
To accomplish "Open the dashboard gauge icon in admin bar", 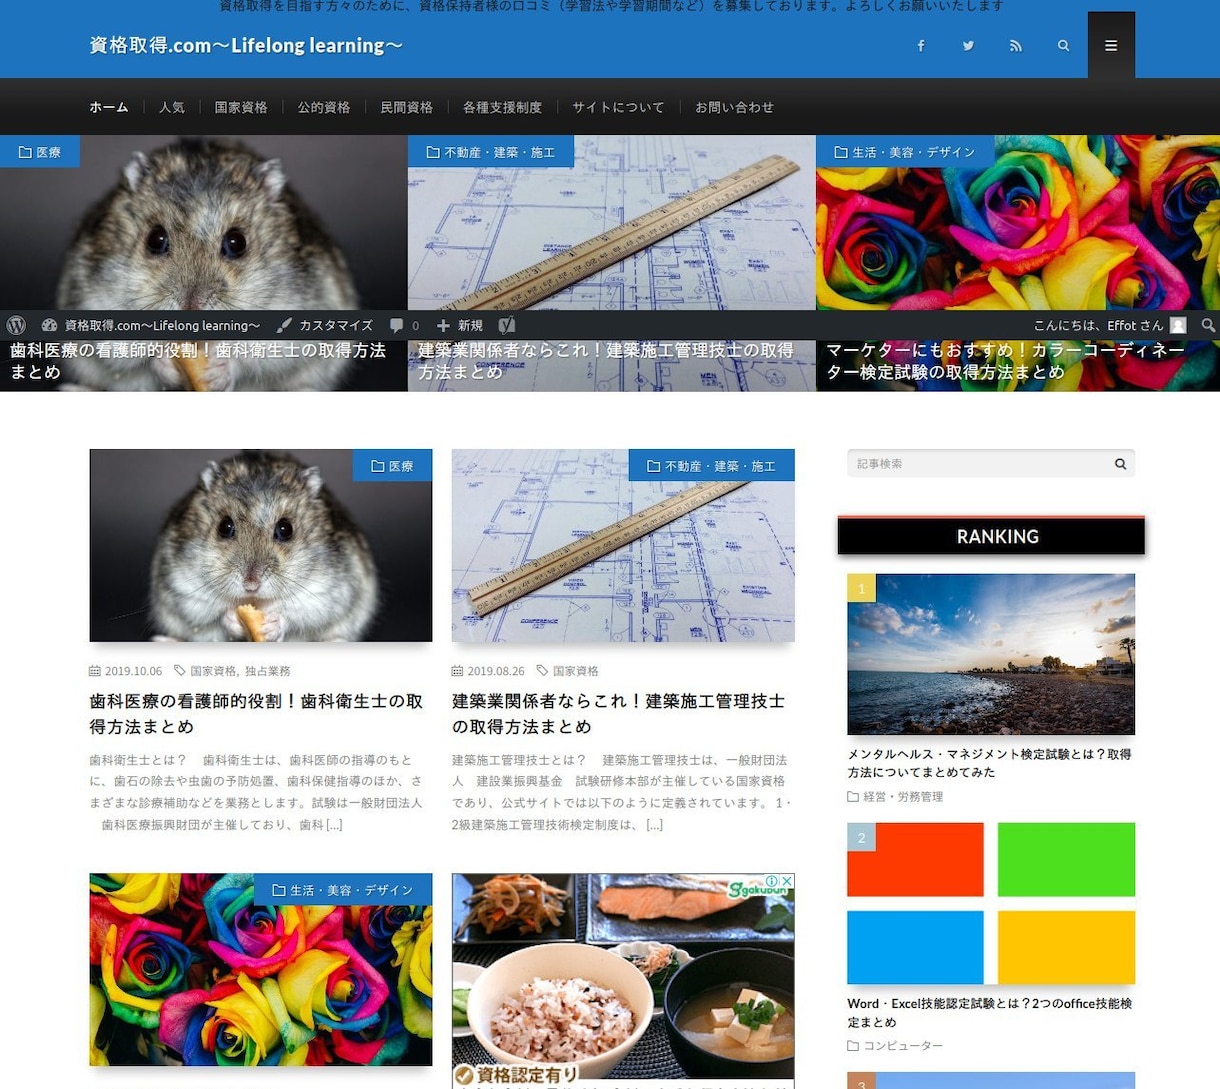I will click(x=49, y=325).
